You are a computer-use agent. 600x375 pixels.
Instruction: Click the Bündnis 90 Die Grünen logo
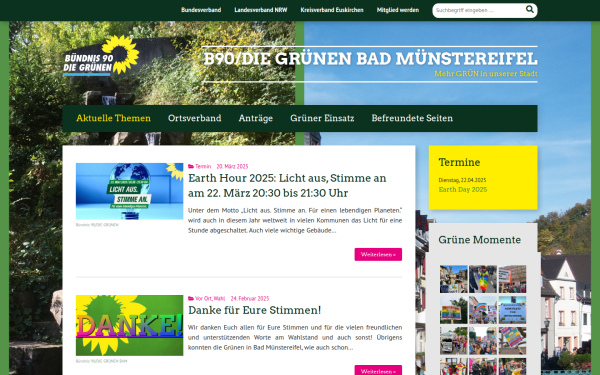(101, 55)
